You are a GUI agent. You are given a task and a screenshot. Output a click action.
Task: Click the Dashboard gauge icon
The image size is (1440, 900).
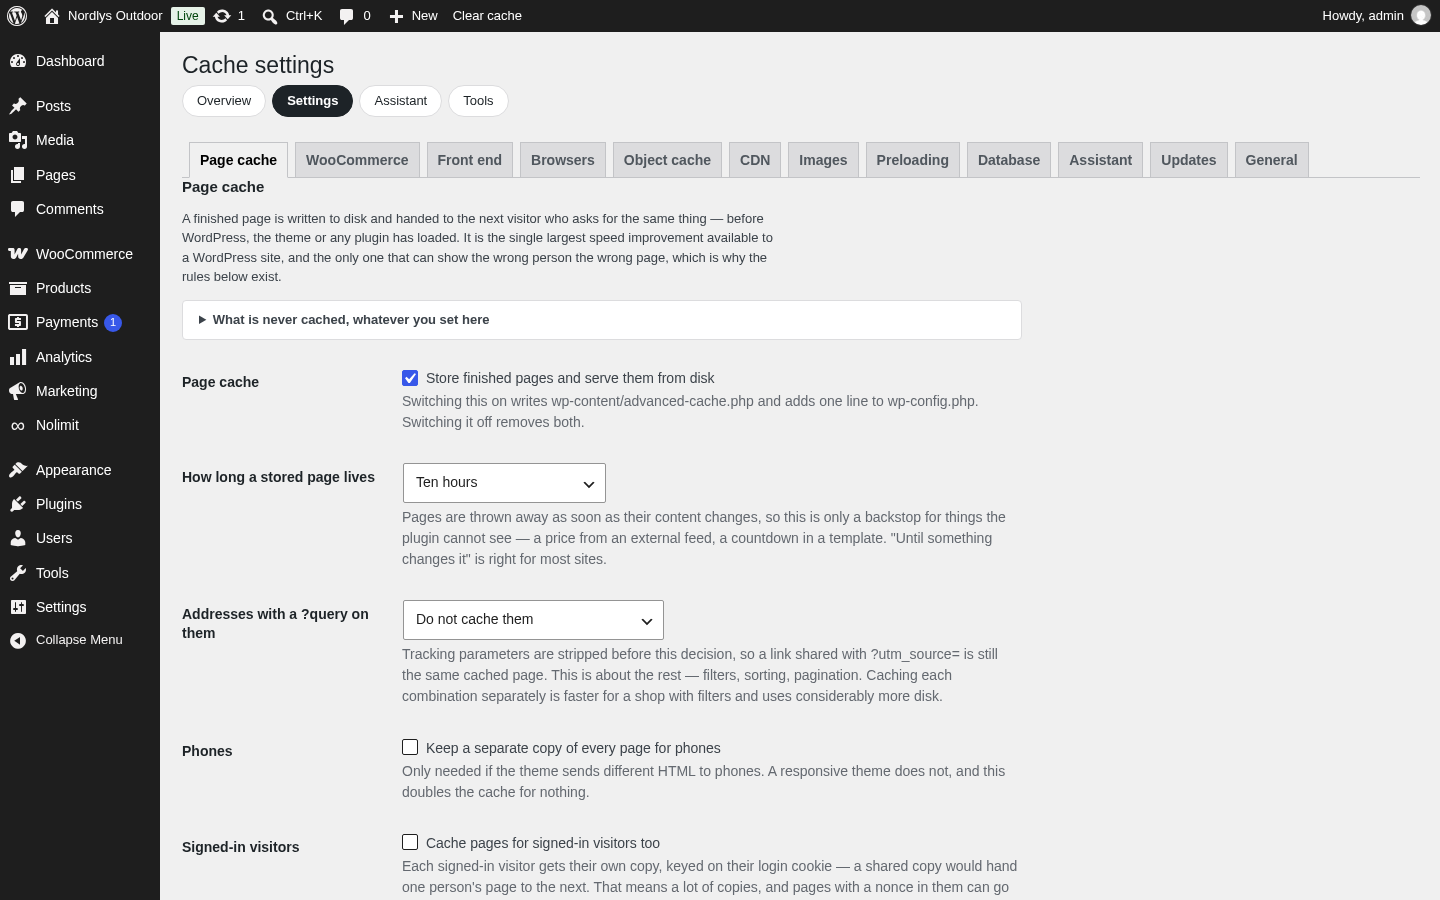point(18,61)
